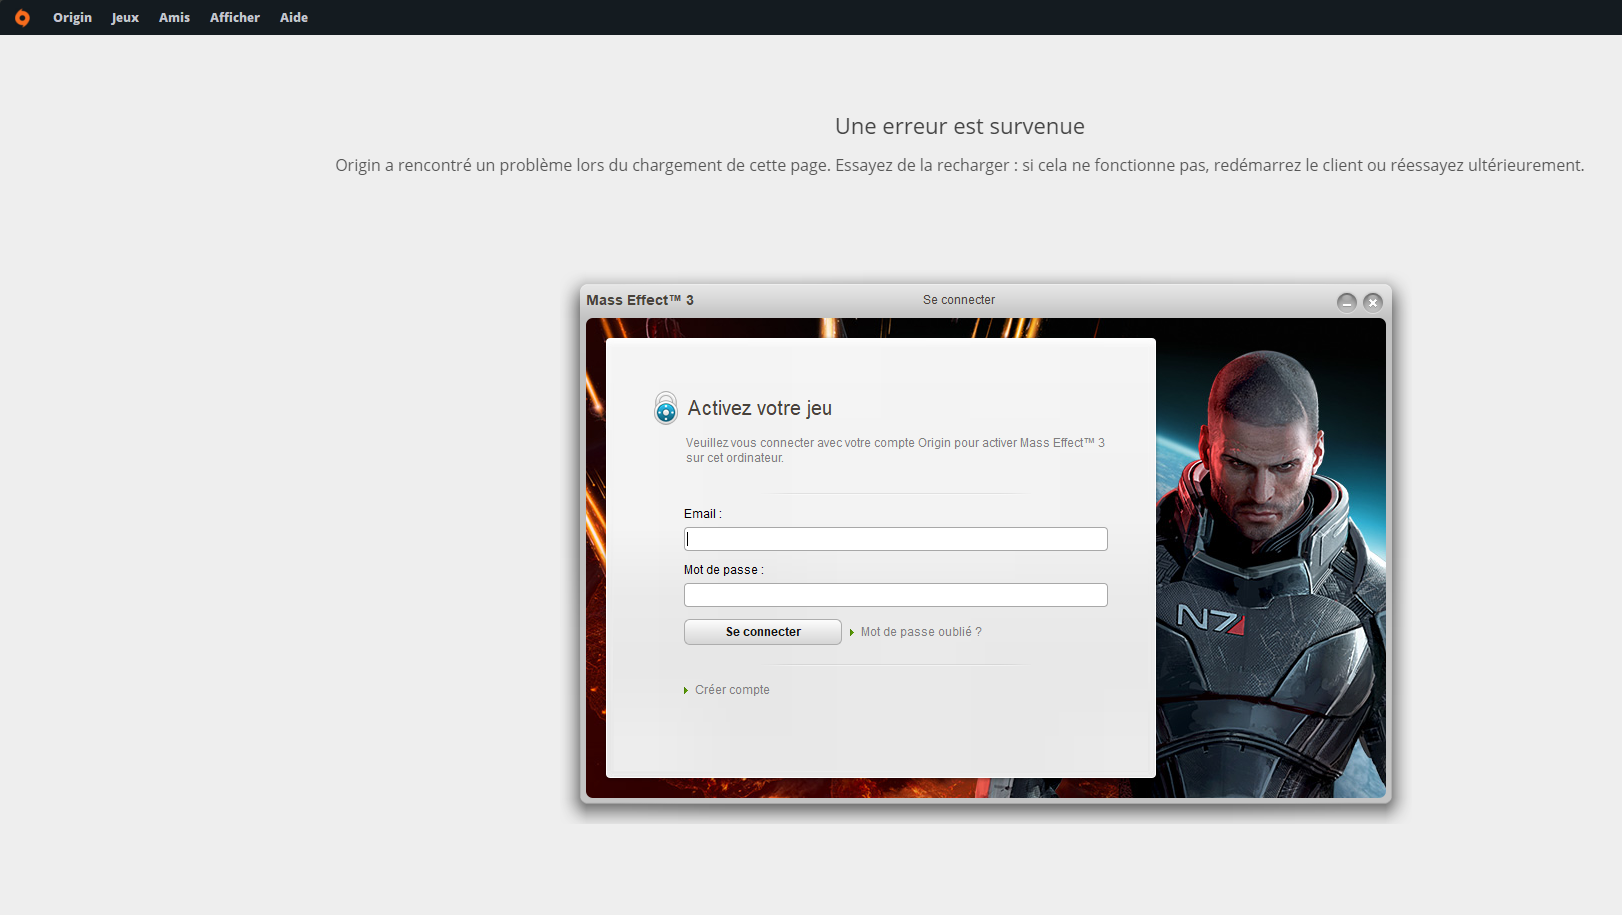
Task: Focus the Email input field
Action: tap(896, 539)
